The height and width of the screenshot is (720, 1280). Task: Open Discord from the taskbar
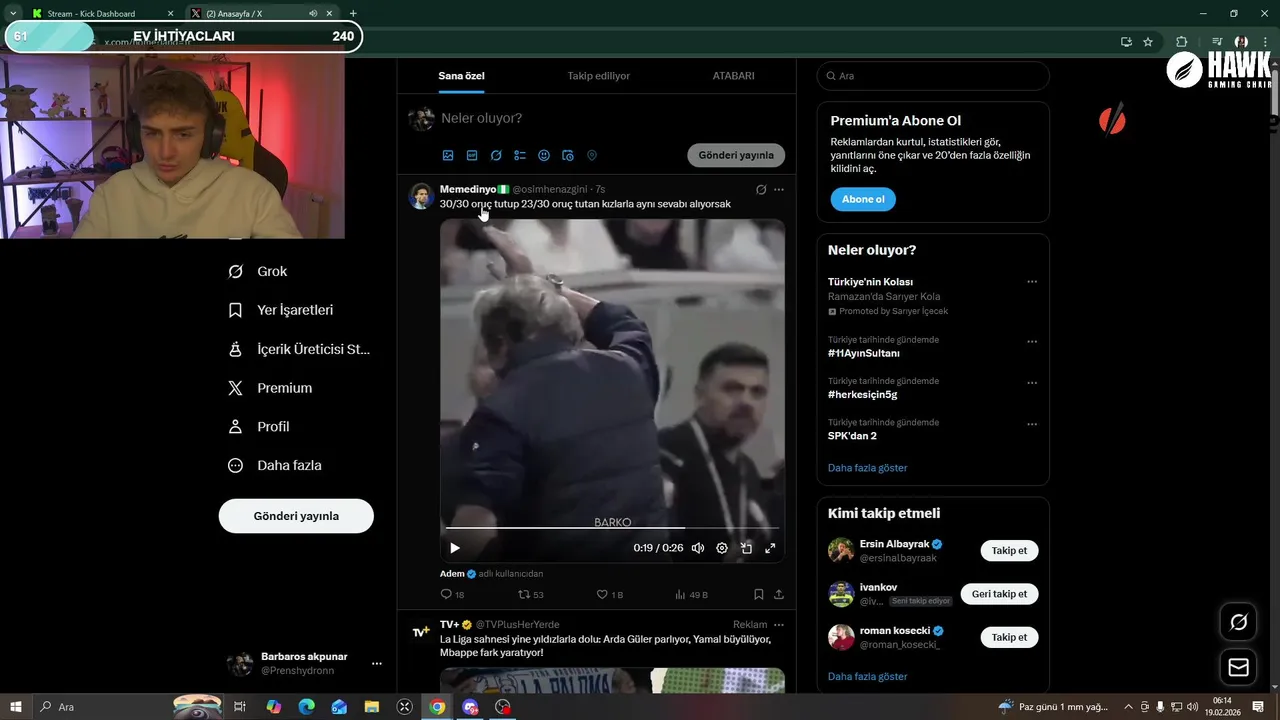point(470,707)
